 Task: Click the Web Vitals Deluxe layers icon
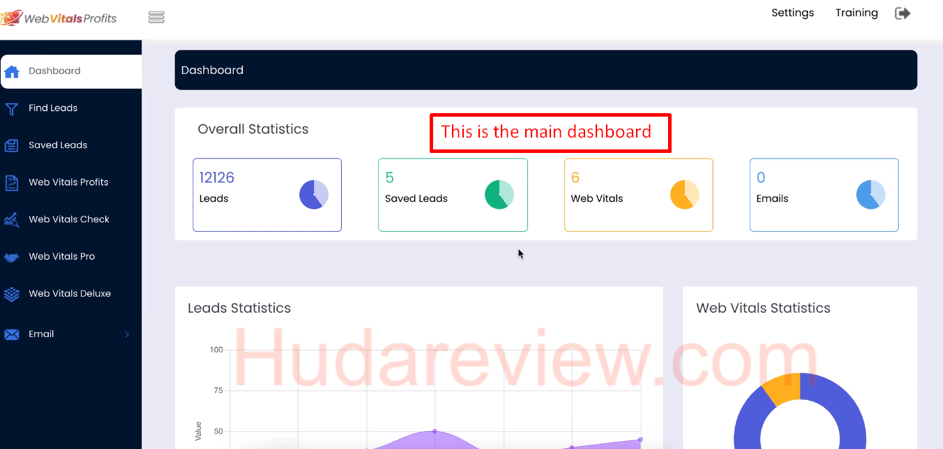pos(11,294)
